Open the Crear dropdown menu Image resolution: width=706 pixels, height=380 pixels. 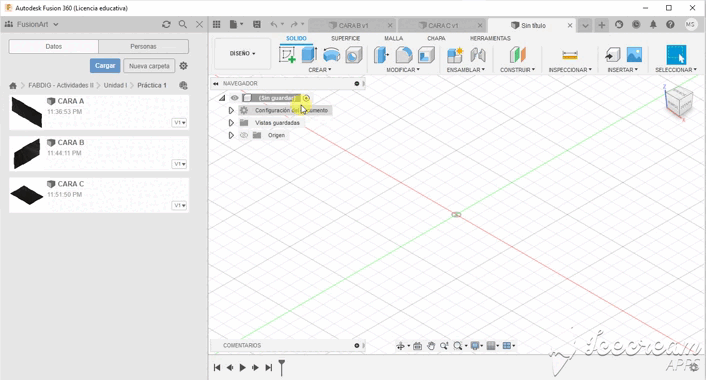click(320, 70)
